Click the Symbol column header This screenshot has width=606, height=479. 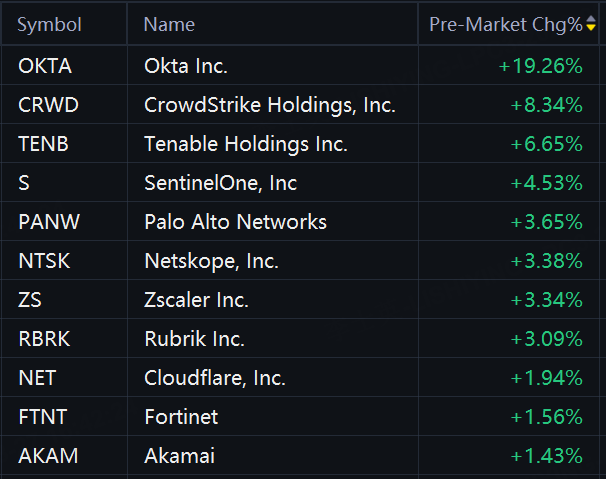click(49, 24)
